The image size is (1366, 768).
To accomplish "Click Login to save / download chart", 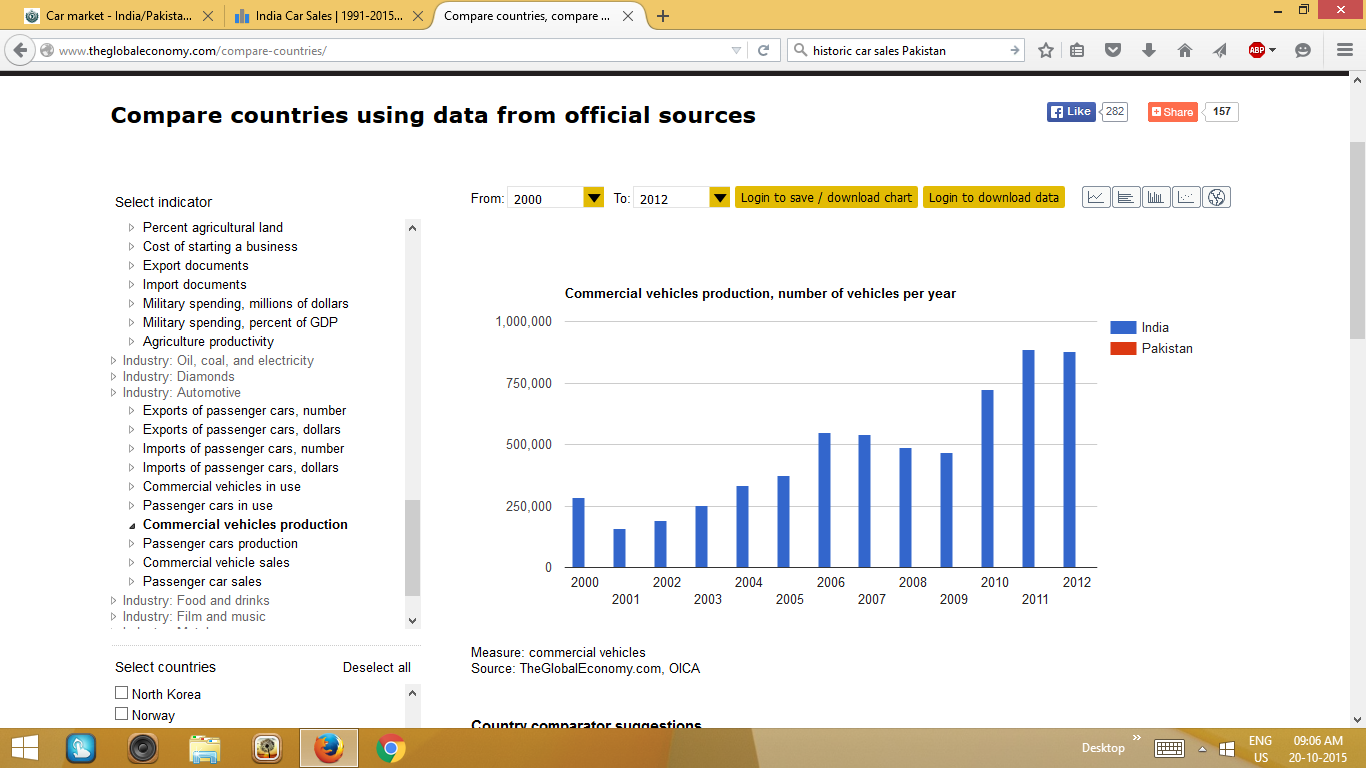I will (826, 197).
